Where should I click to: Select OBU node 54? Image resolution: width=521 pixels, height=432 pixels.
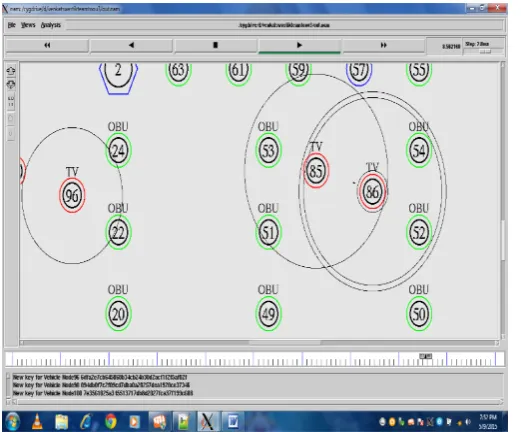(419, 151)
